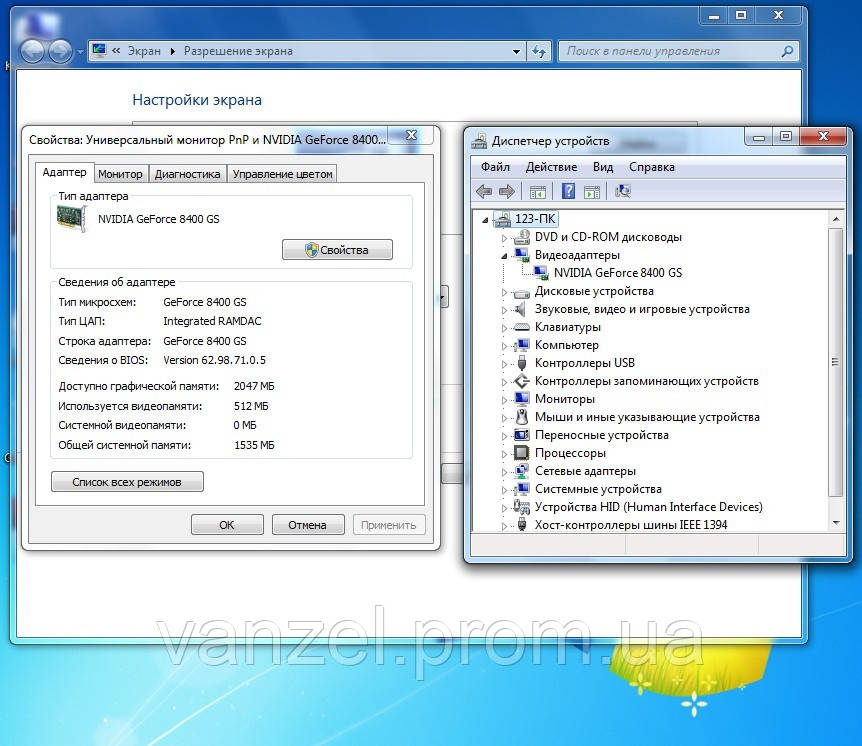The height and width of the screenshot is (746, 862).
Task: Switch to the Монитор tab
Action: pyautogui.click(x=120, y=174)
